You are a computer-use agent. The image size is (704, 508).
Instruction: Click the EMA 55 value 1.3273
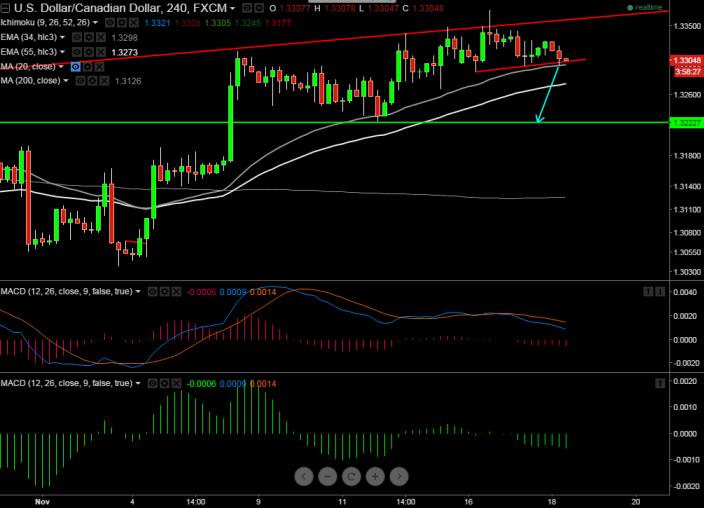tap(124, 53)
